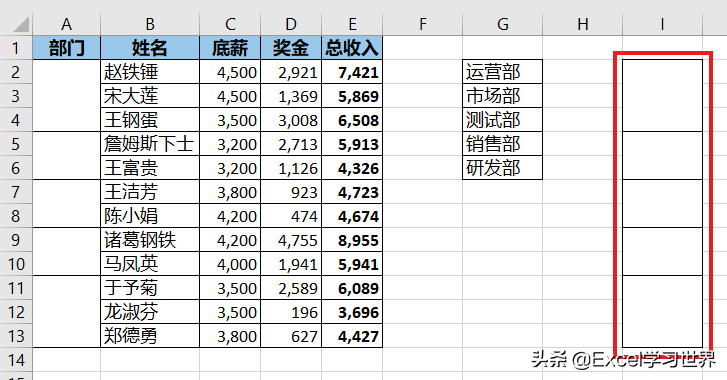Viewport: 727px width, 380px height.
Task: Click the 总收入 header cell
Action: tap(352, 48)
